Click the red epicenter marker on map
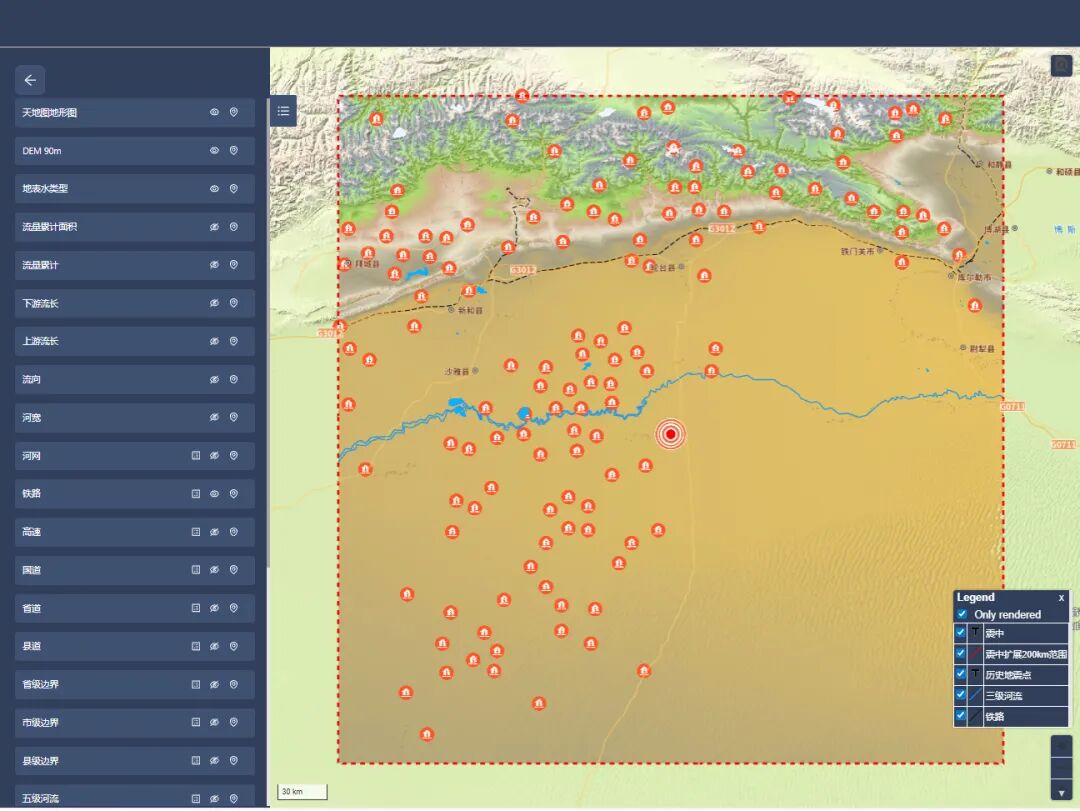 671,434
